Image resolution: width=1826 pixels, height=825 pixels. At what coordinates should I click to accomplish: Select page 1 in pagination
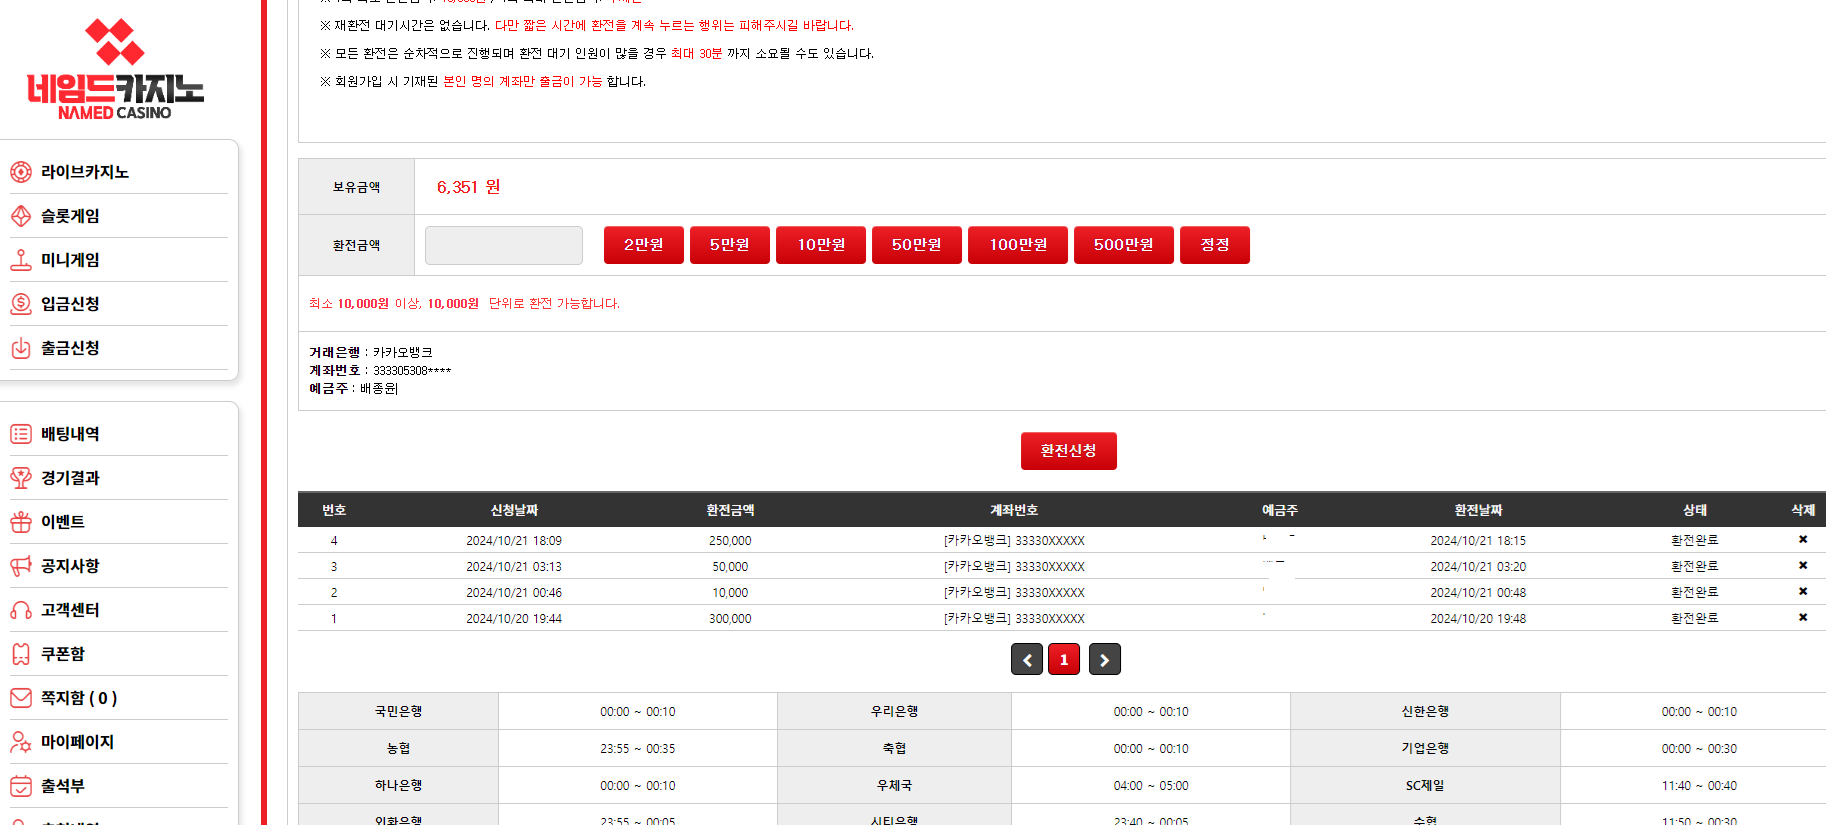(x=1064, y=660)
